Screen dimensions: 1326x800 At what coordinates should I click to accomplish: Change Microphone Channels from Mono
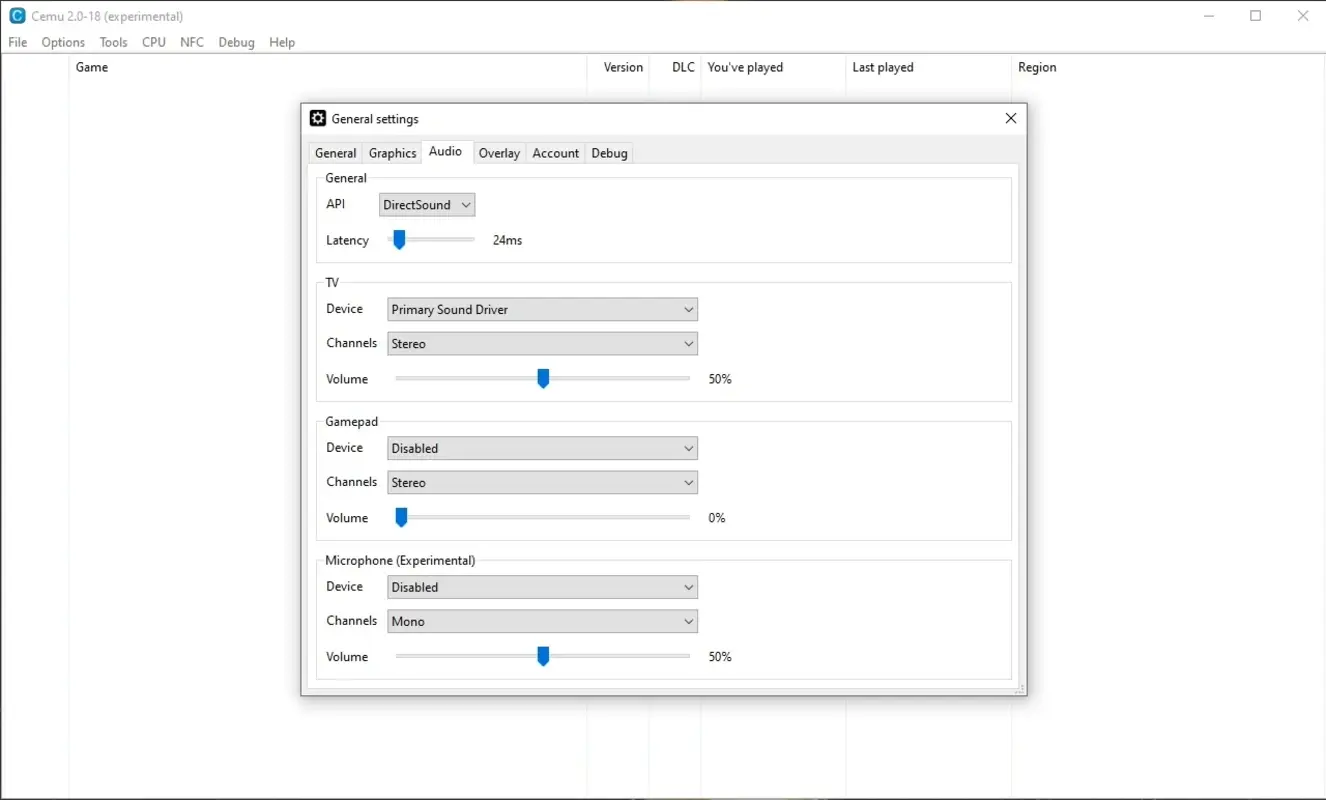541,621
